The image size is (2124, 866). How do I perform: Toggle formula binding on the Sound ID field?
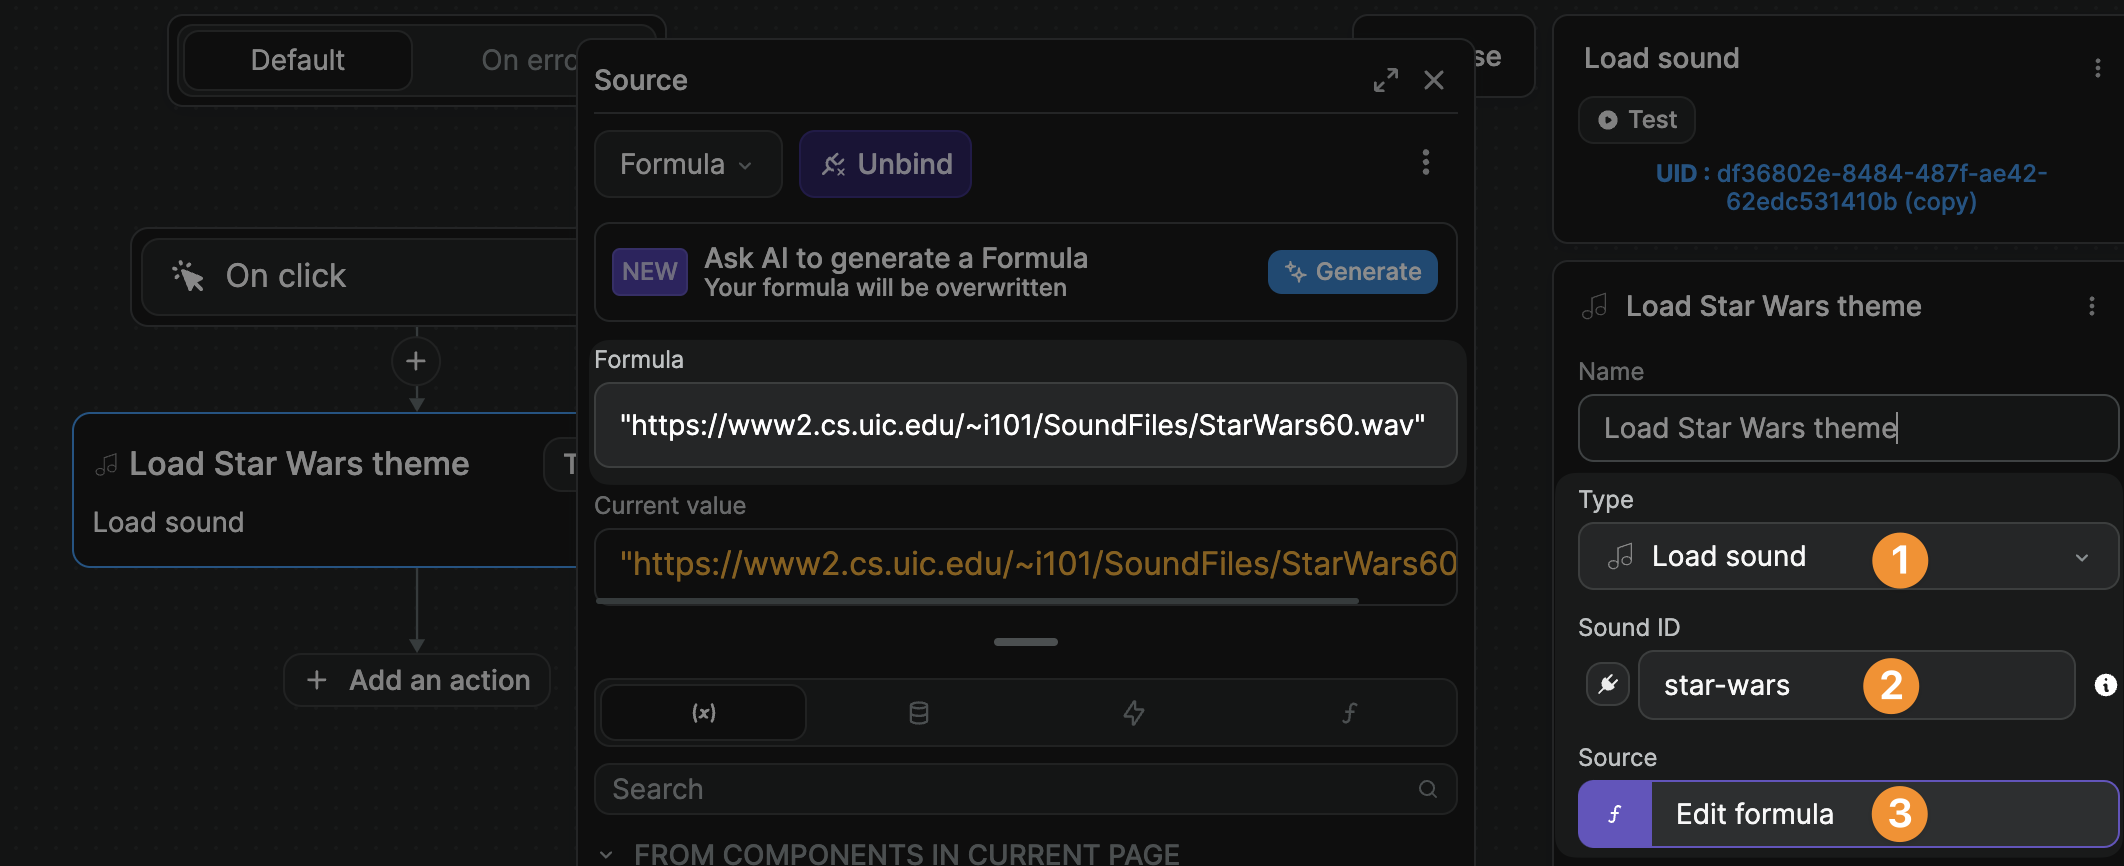(x=1607, y=685)
